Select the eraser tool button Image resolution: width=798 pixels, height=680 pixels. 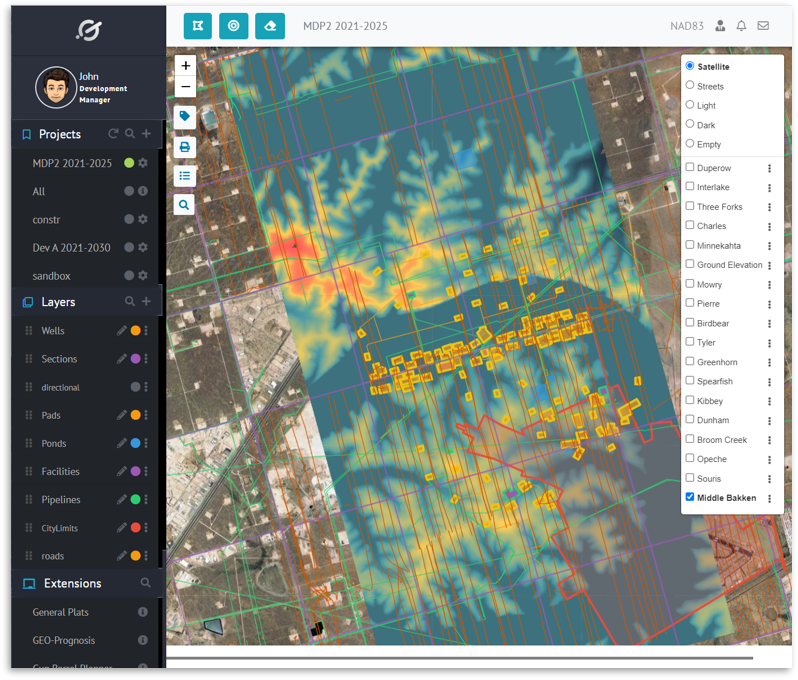point(270,26)
